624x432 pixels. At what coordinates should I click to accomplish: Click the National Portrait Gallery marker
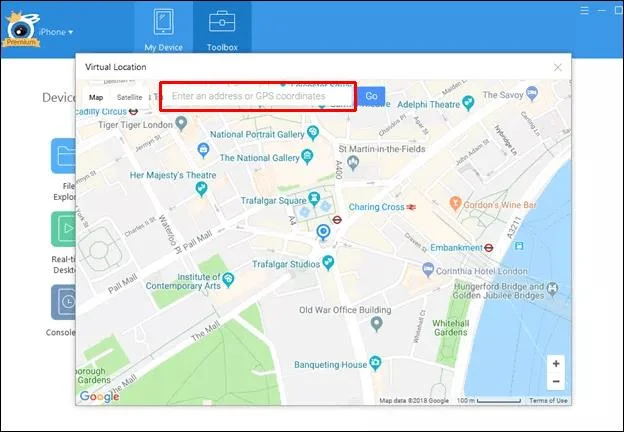click(313, 133)
